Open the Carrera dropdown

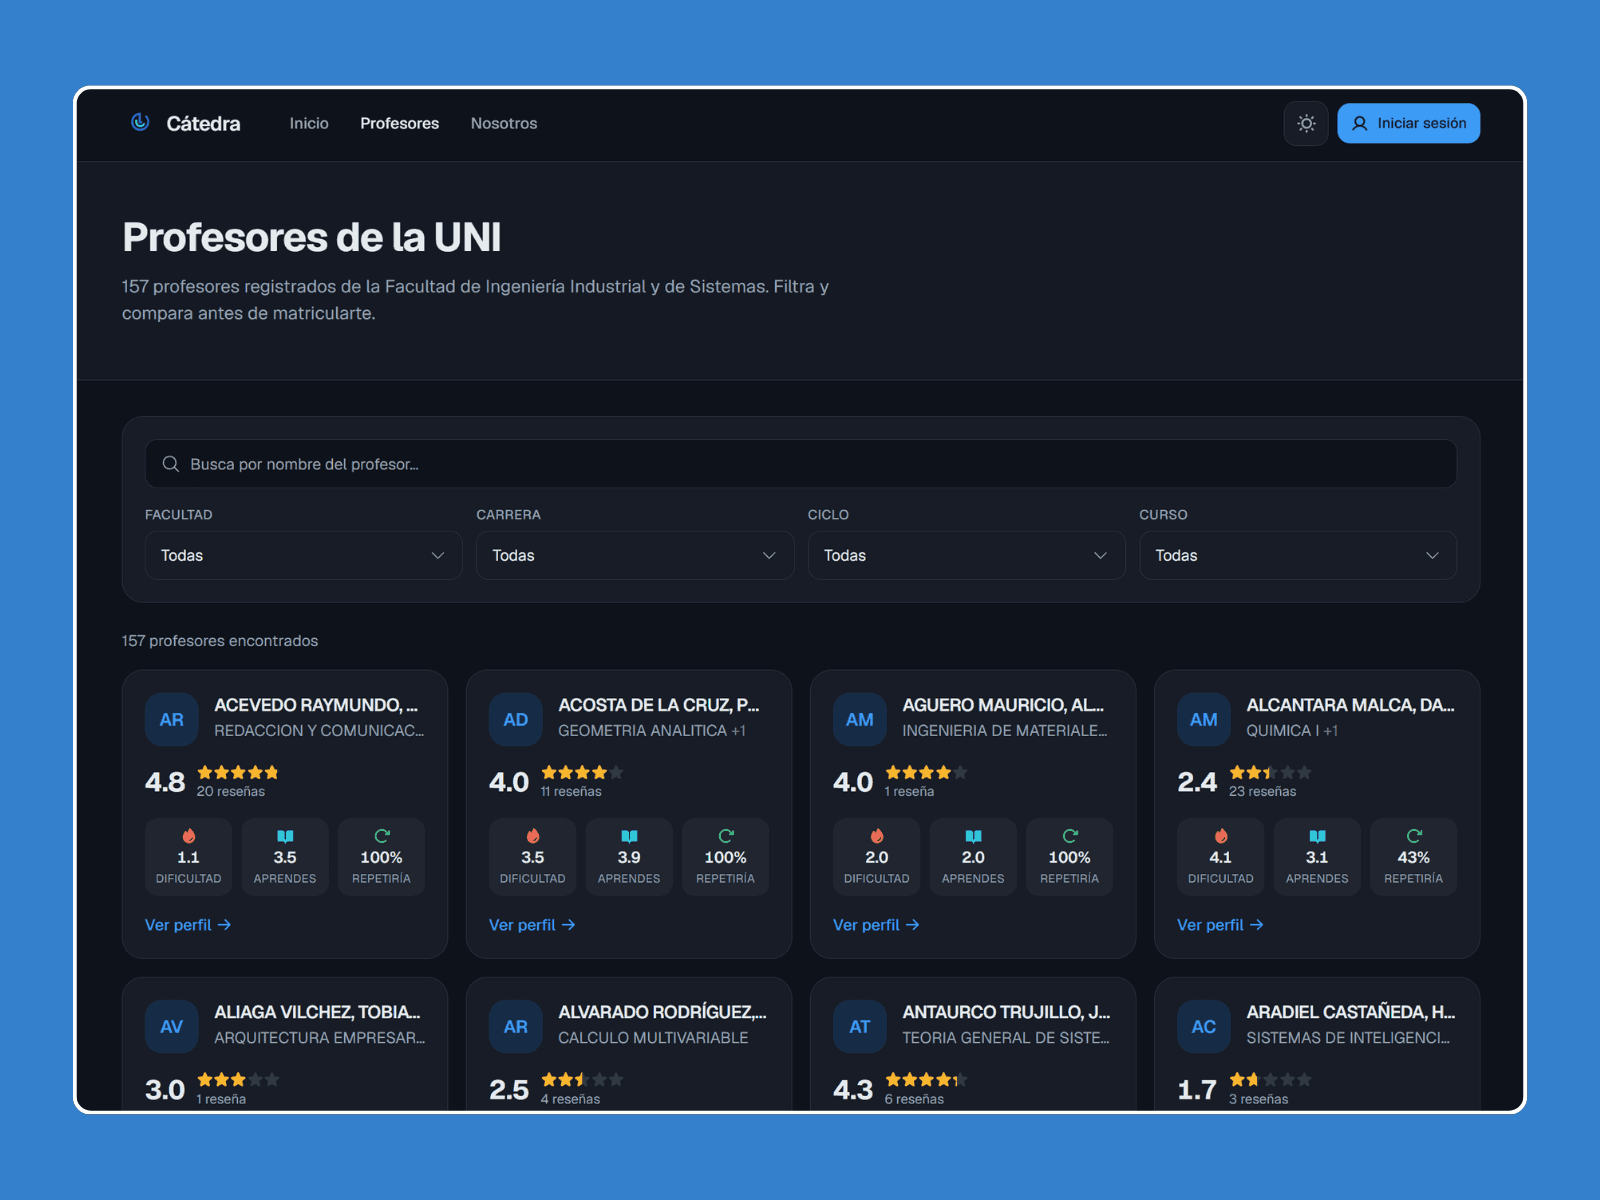click(x=635, y=555)
